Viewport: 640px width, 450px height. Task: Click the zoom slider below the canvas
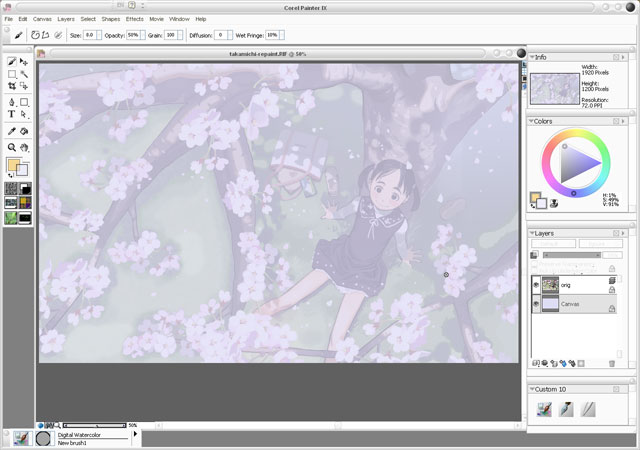pyautogui.click(x=94, y=425)
